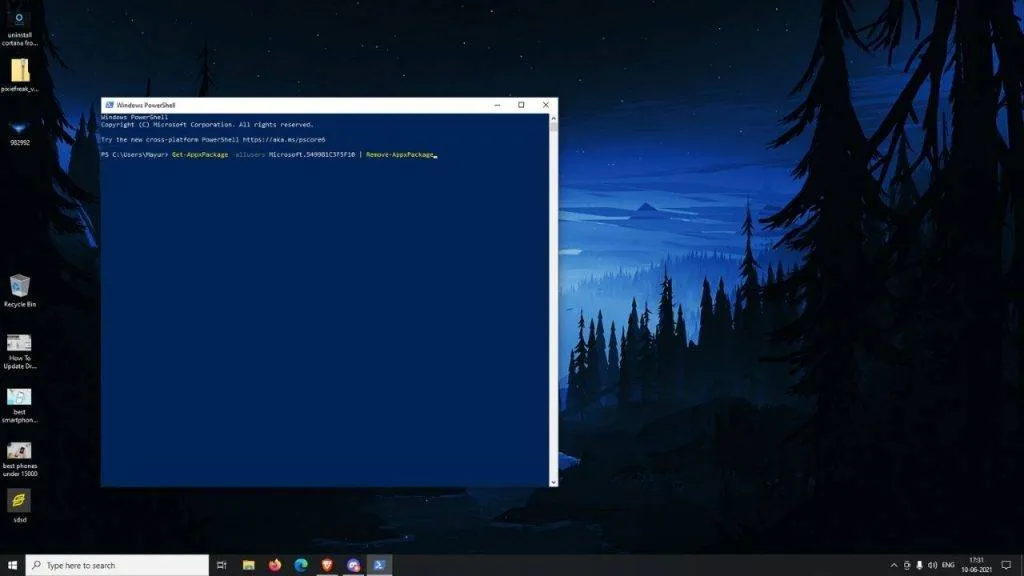1024x576 pixels.
Task: Expand hidden system tray icons
Action: click(894, 565)
